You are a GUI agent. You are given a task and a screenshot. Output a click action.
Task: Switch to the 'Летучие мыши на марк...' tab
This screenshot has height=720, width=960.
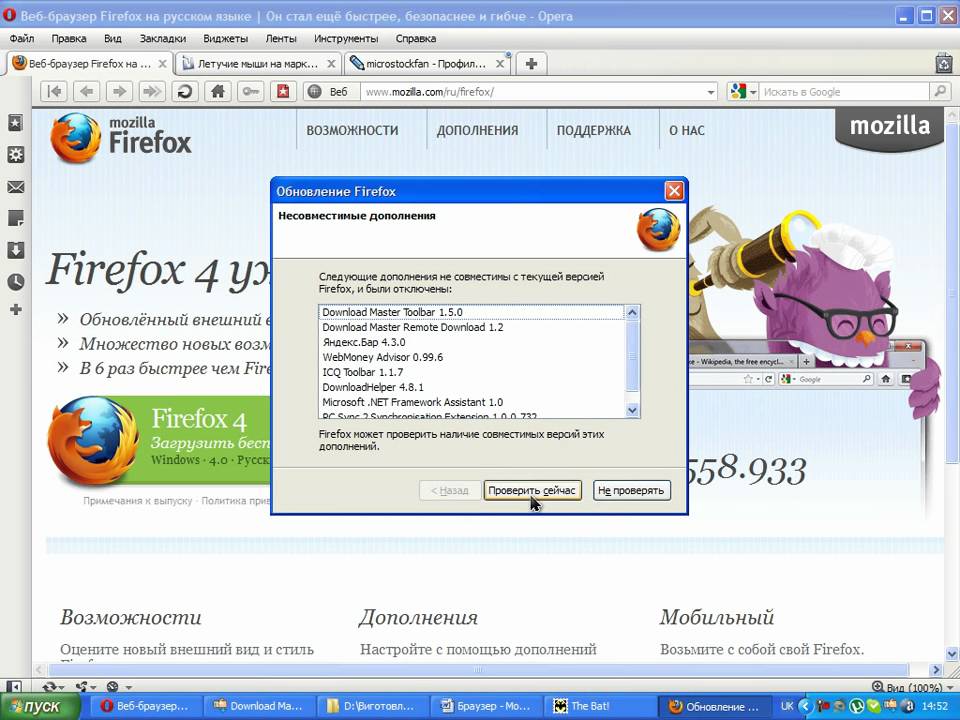click(x=258, y=64)
